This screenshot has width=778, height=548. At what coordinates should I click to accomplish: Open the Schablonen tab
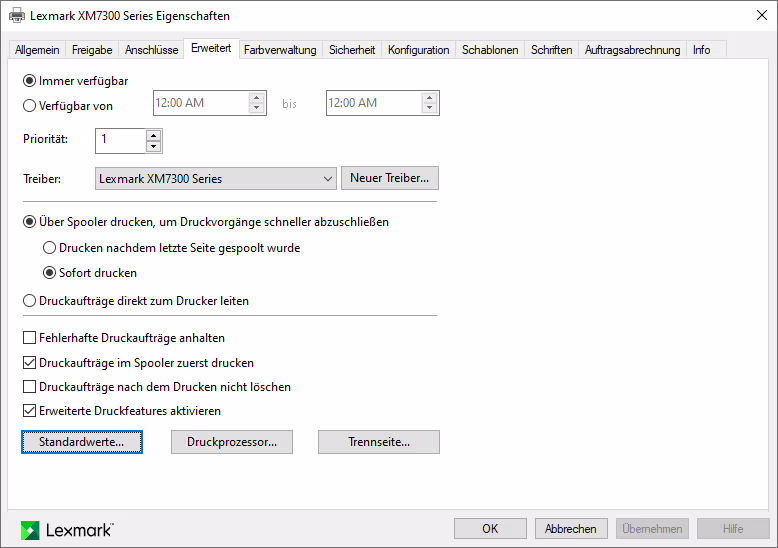[490, 50]
